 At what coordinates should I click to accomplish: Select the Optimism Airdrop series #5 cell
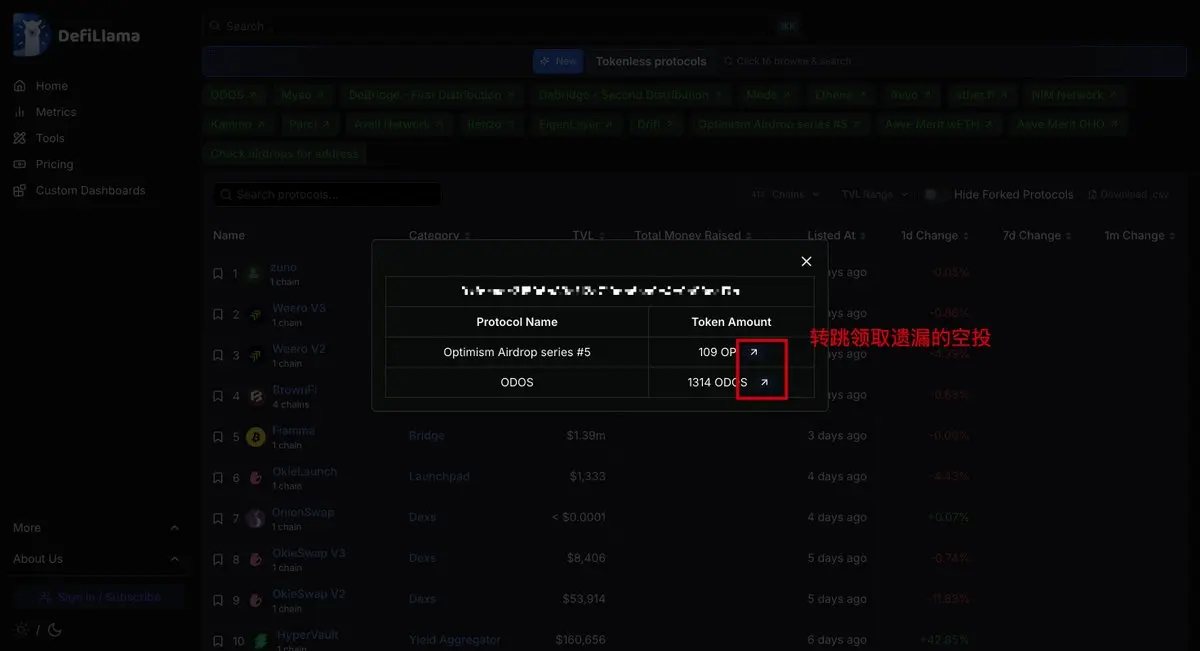517,352
